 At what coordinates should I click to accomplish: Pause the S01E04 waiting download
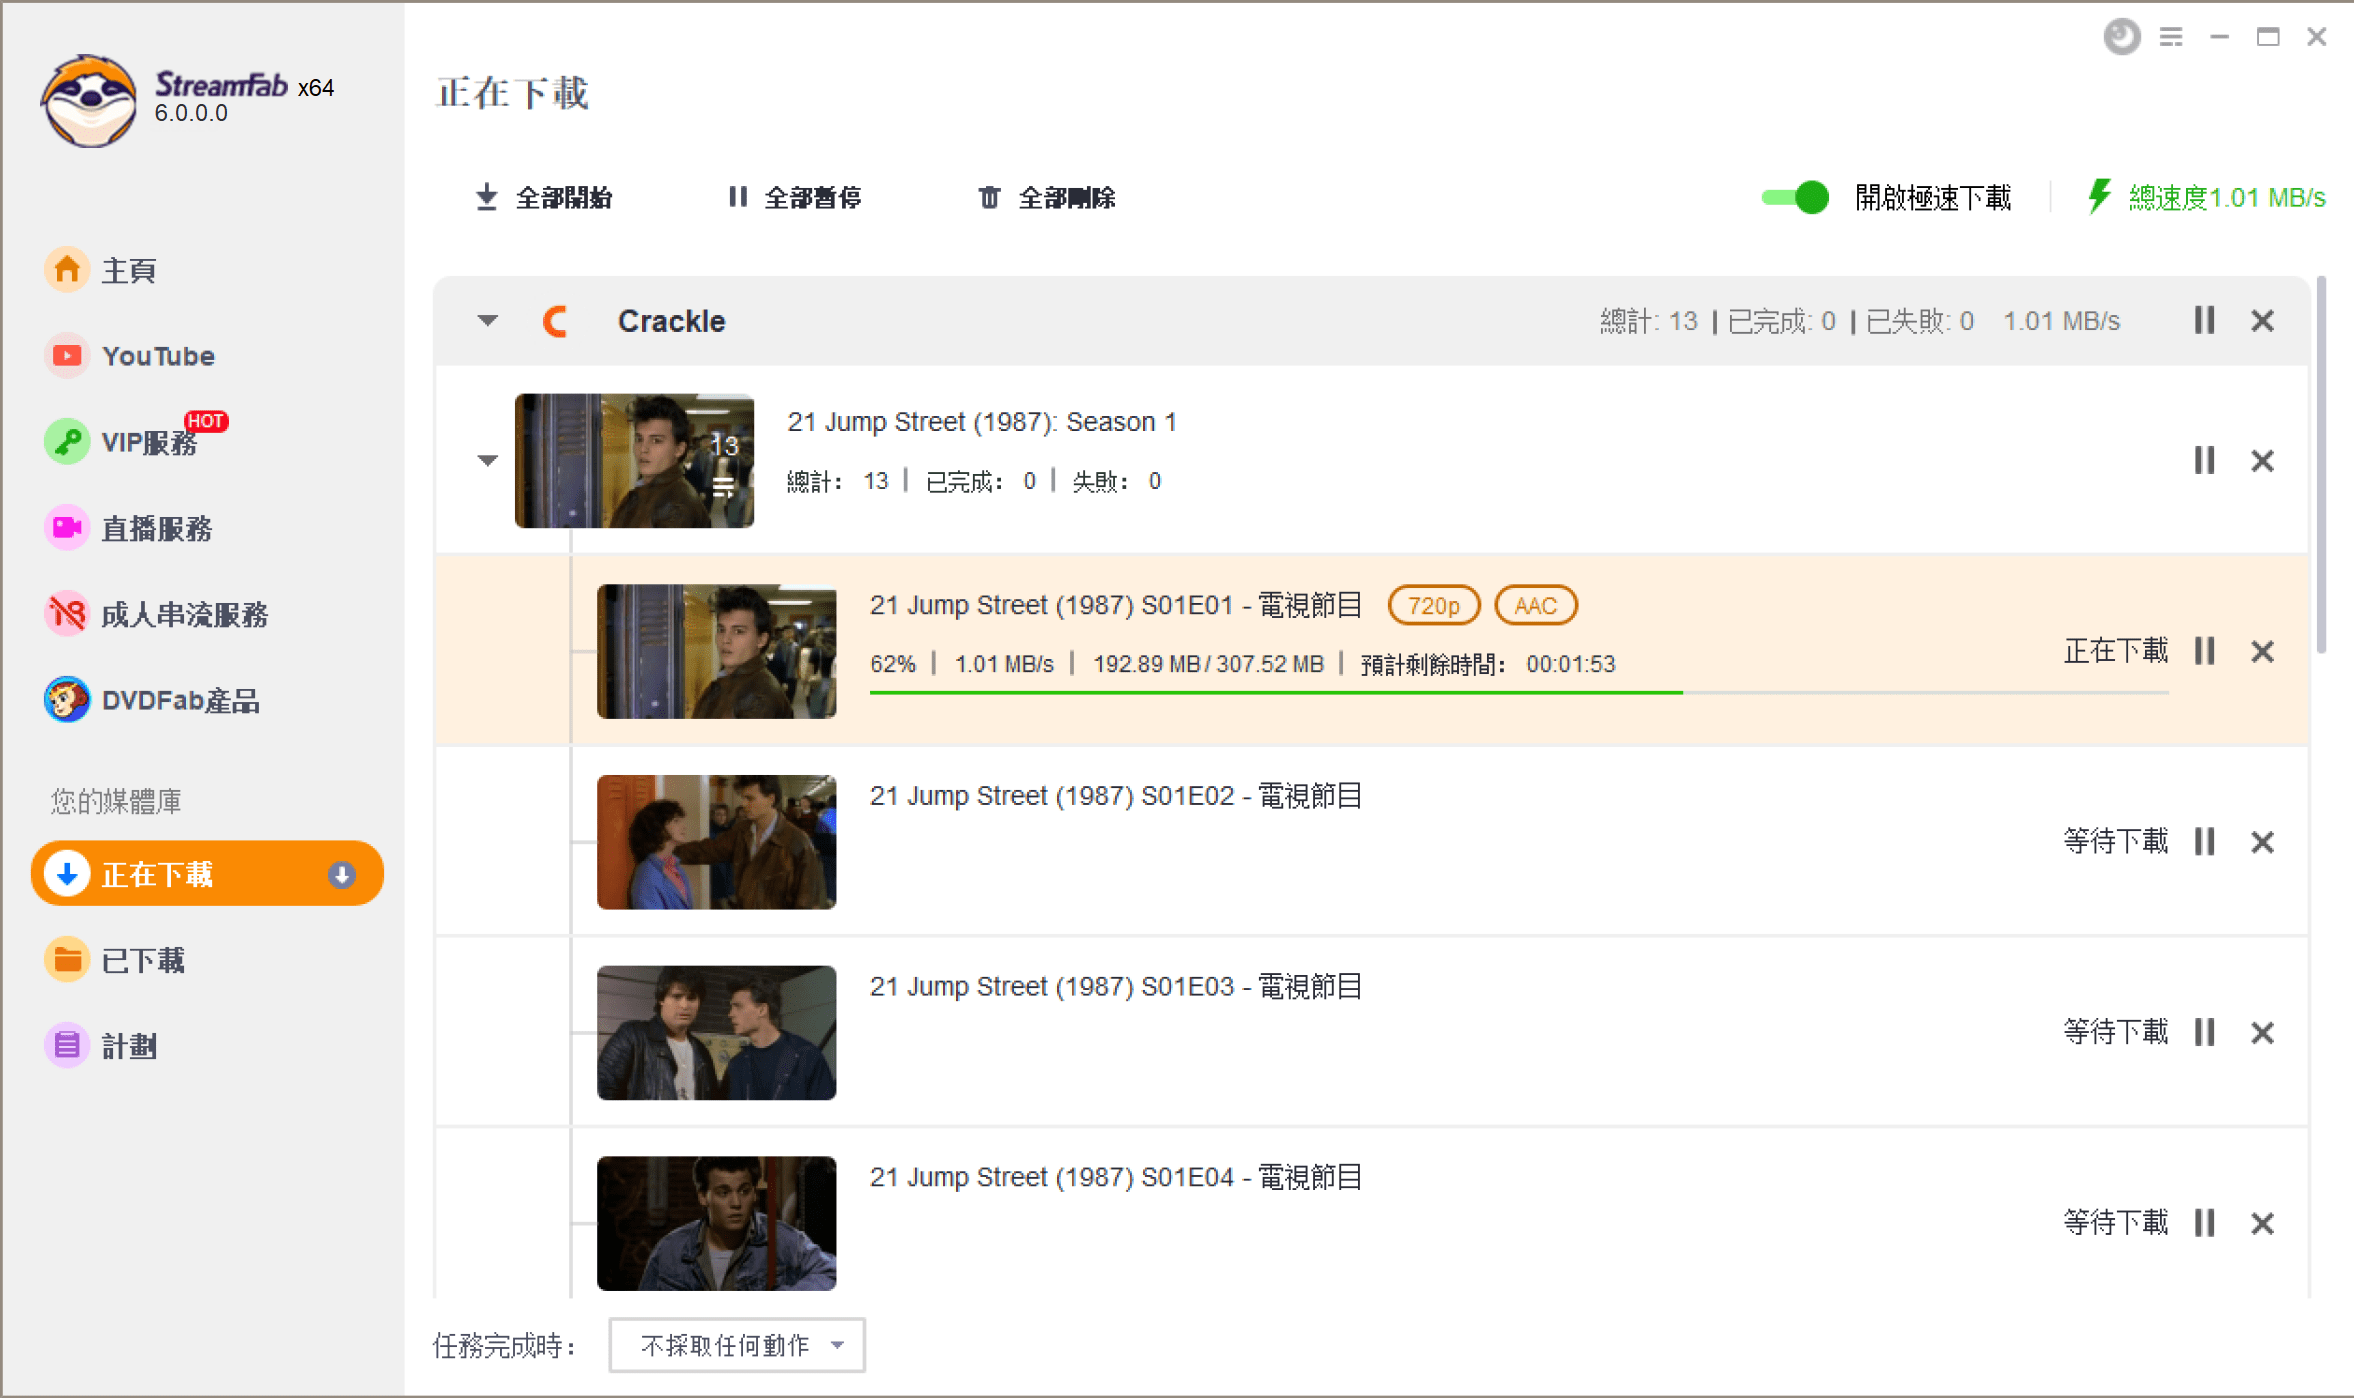2205,1223
